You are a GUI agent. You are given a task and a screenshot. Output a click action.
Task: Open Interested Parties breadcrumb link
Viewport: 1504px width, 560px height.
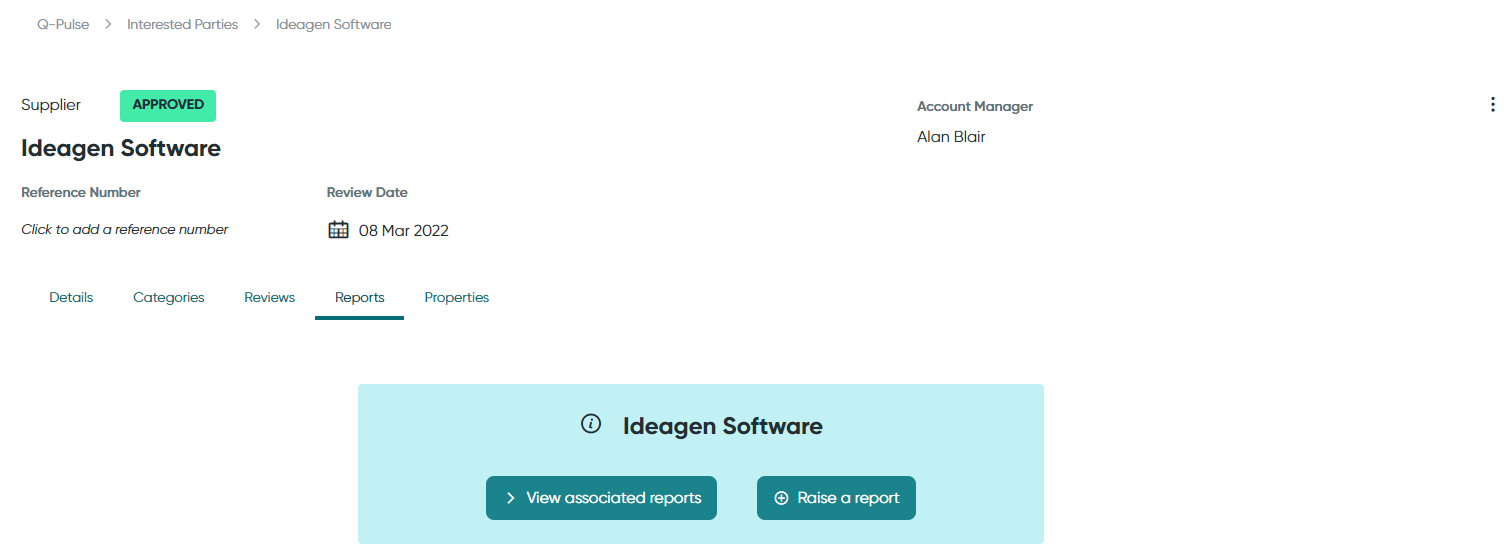point(182,24)
